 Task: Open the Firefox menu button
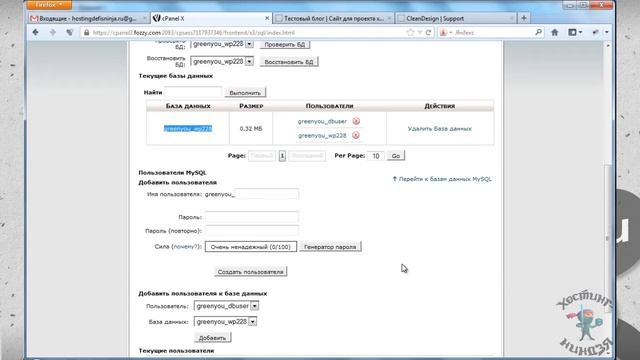click(49, 4)
